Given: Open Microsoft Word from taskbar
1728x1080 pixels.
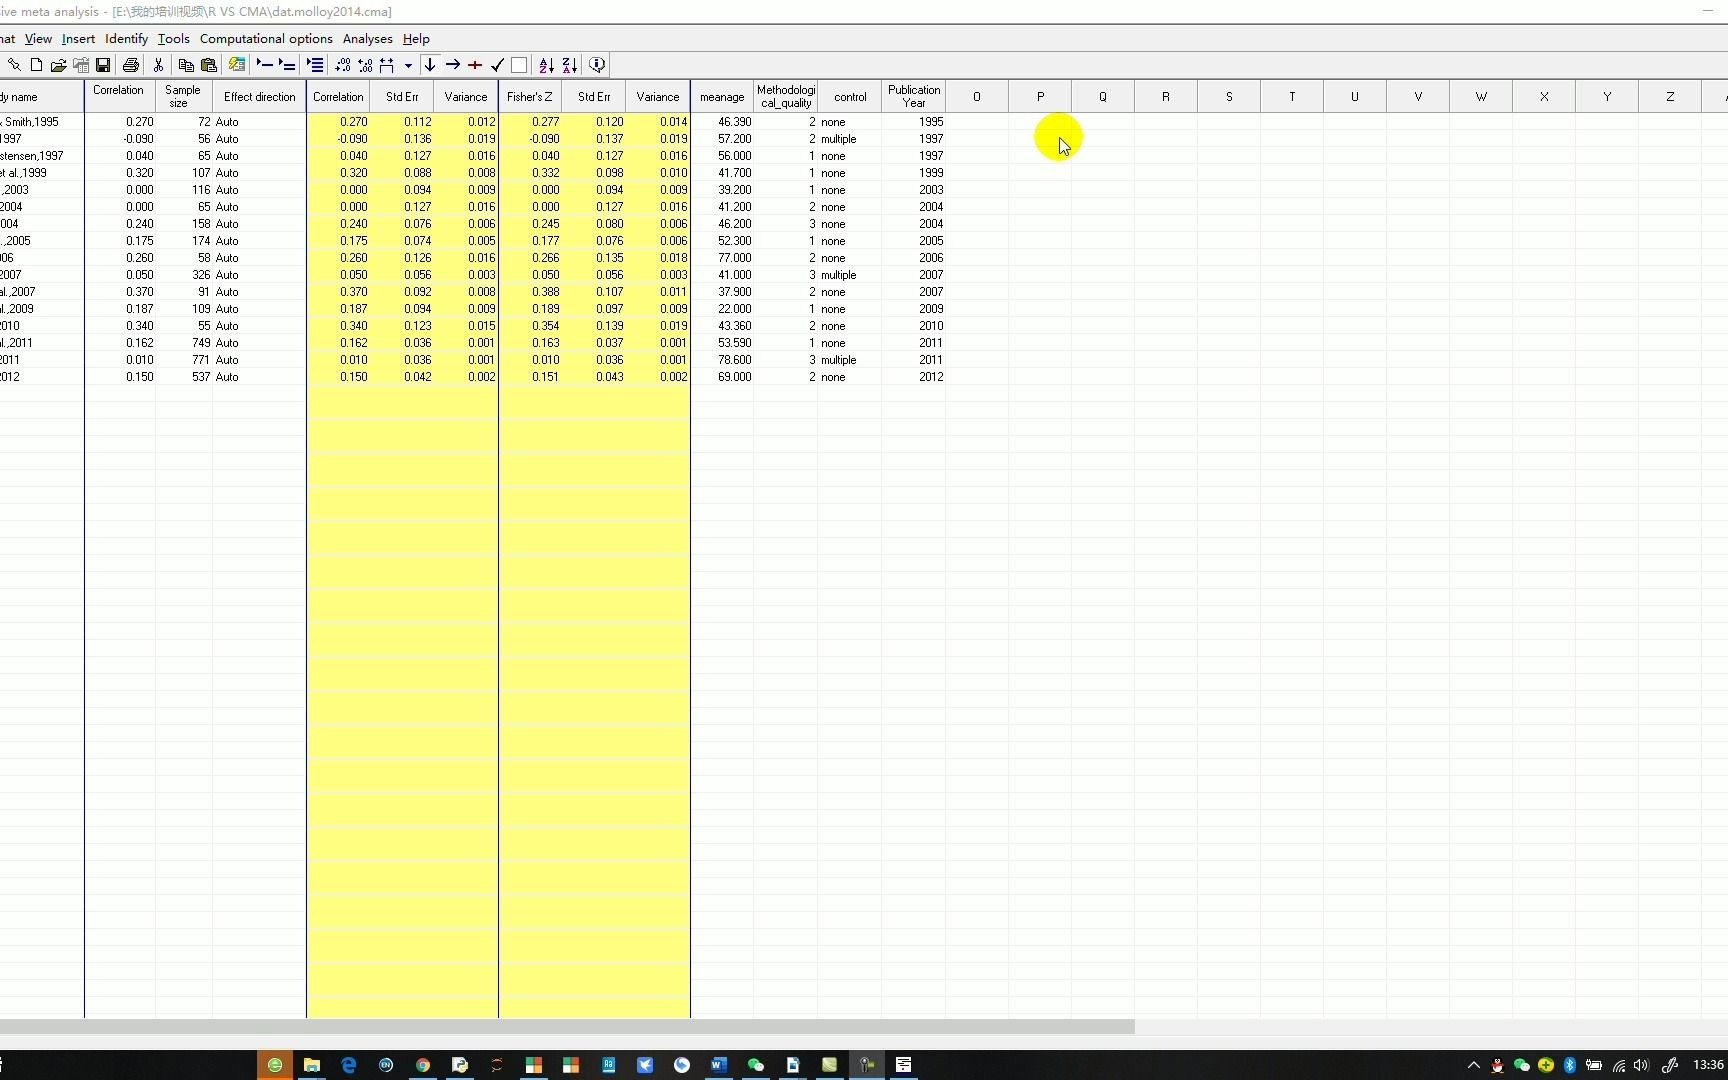Looking at the screenshot, I should pyautogui.click(x=719, y=1065).
